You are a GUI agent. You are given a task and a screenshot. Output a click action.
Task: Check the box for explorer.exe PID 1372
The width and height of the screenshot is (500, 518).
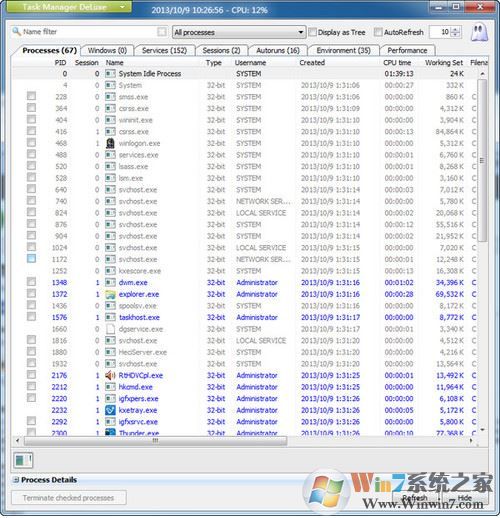pyautogui.click(x=31, y=293)
